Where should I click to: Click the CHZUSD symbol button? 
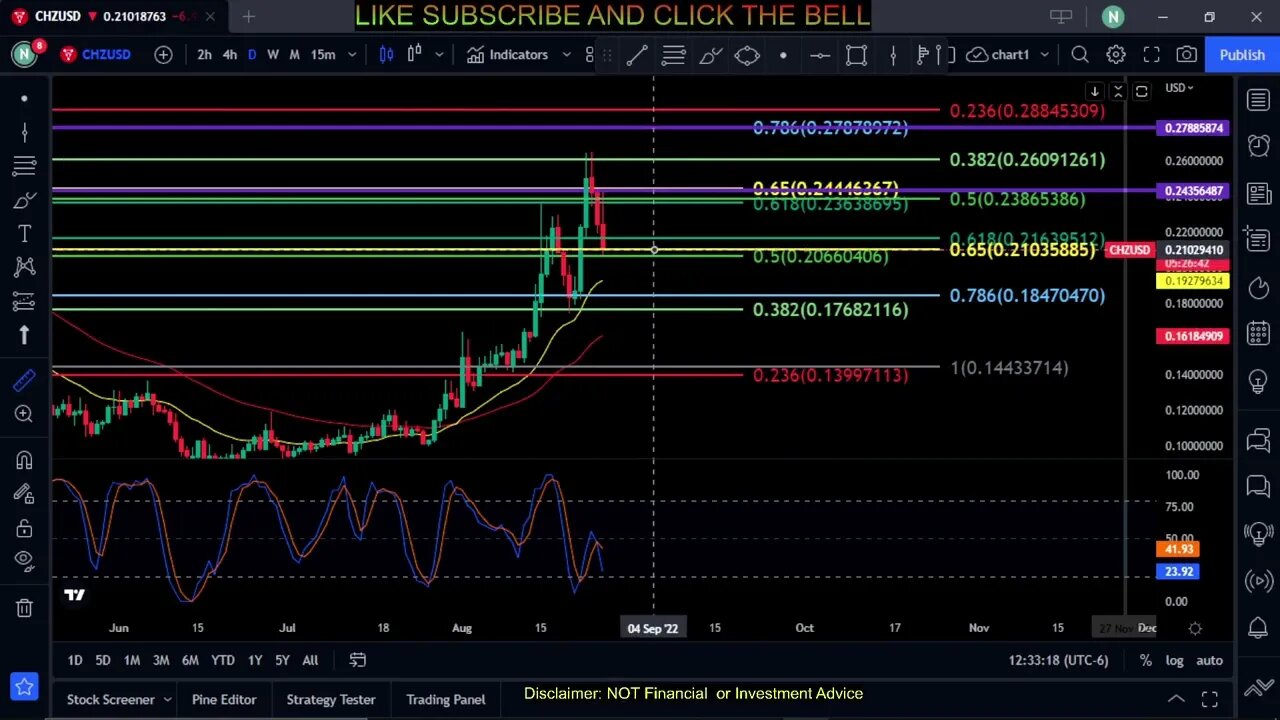point(96,55)
